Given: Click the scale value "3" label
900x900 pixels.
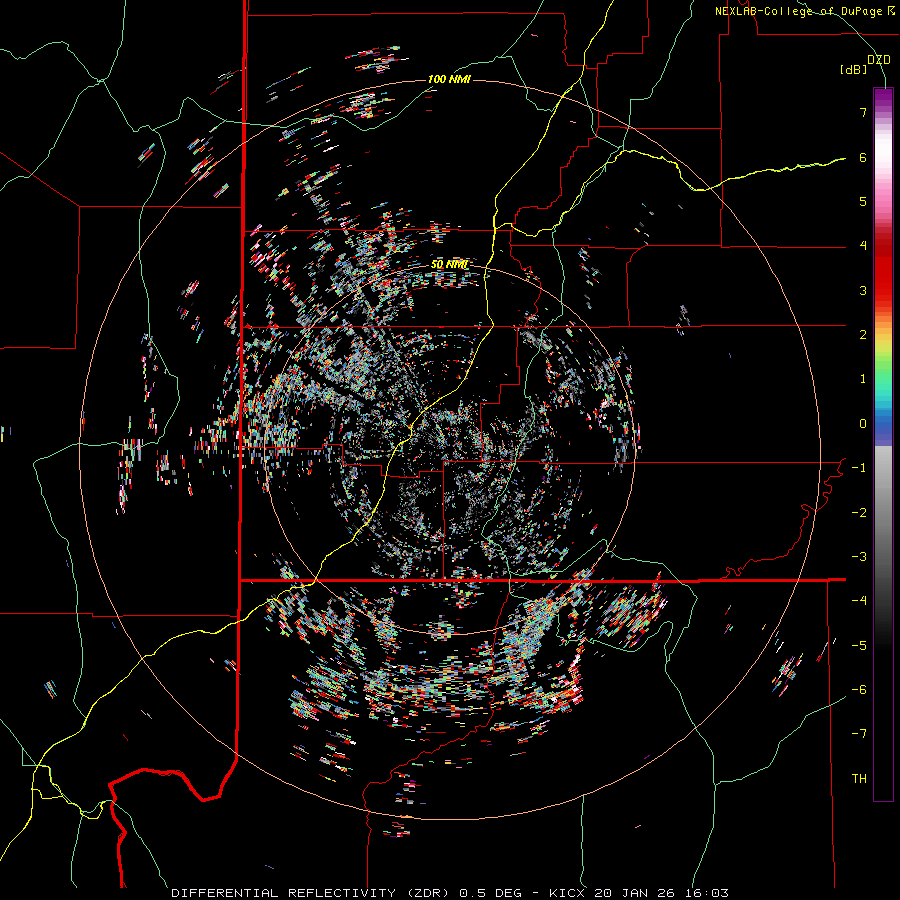Looking at the screenshot, I should [x=863, y=290].
